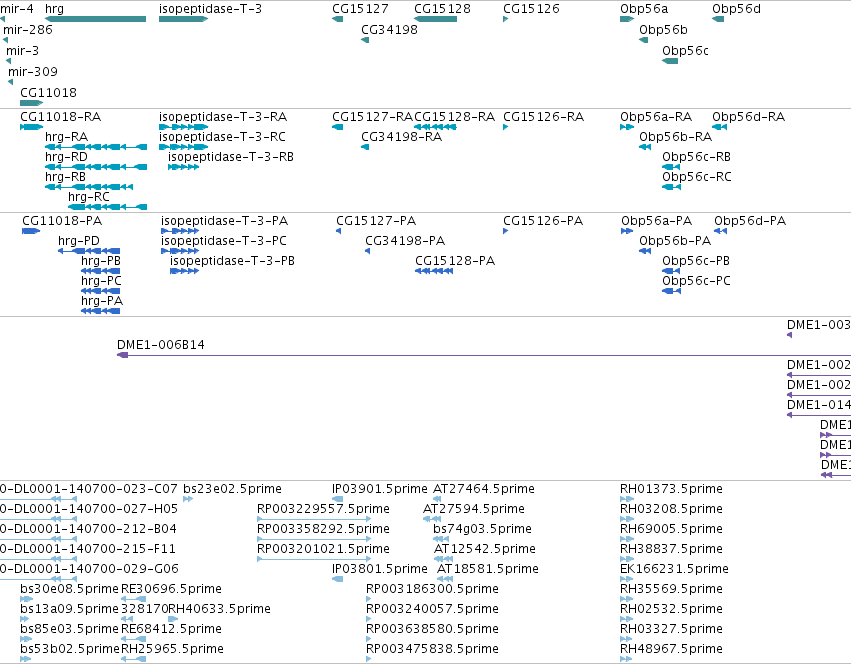
Task: Click the RH48967.5prime EST label
Action: pos(671,648)
